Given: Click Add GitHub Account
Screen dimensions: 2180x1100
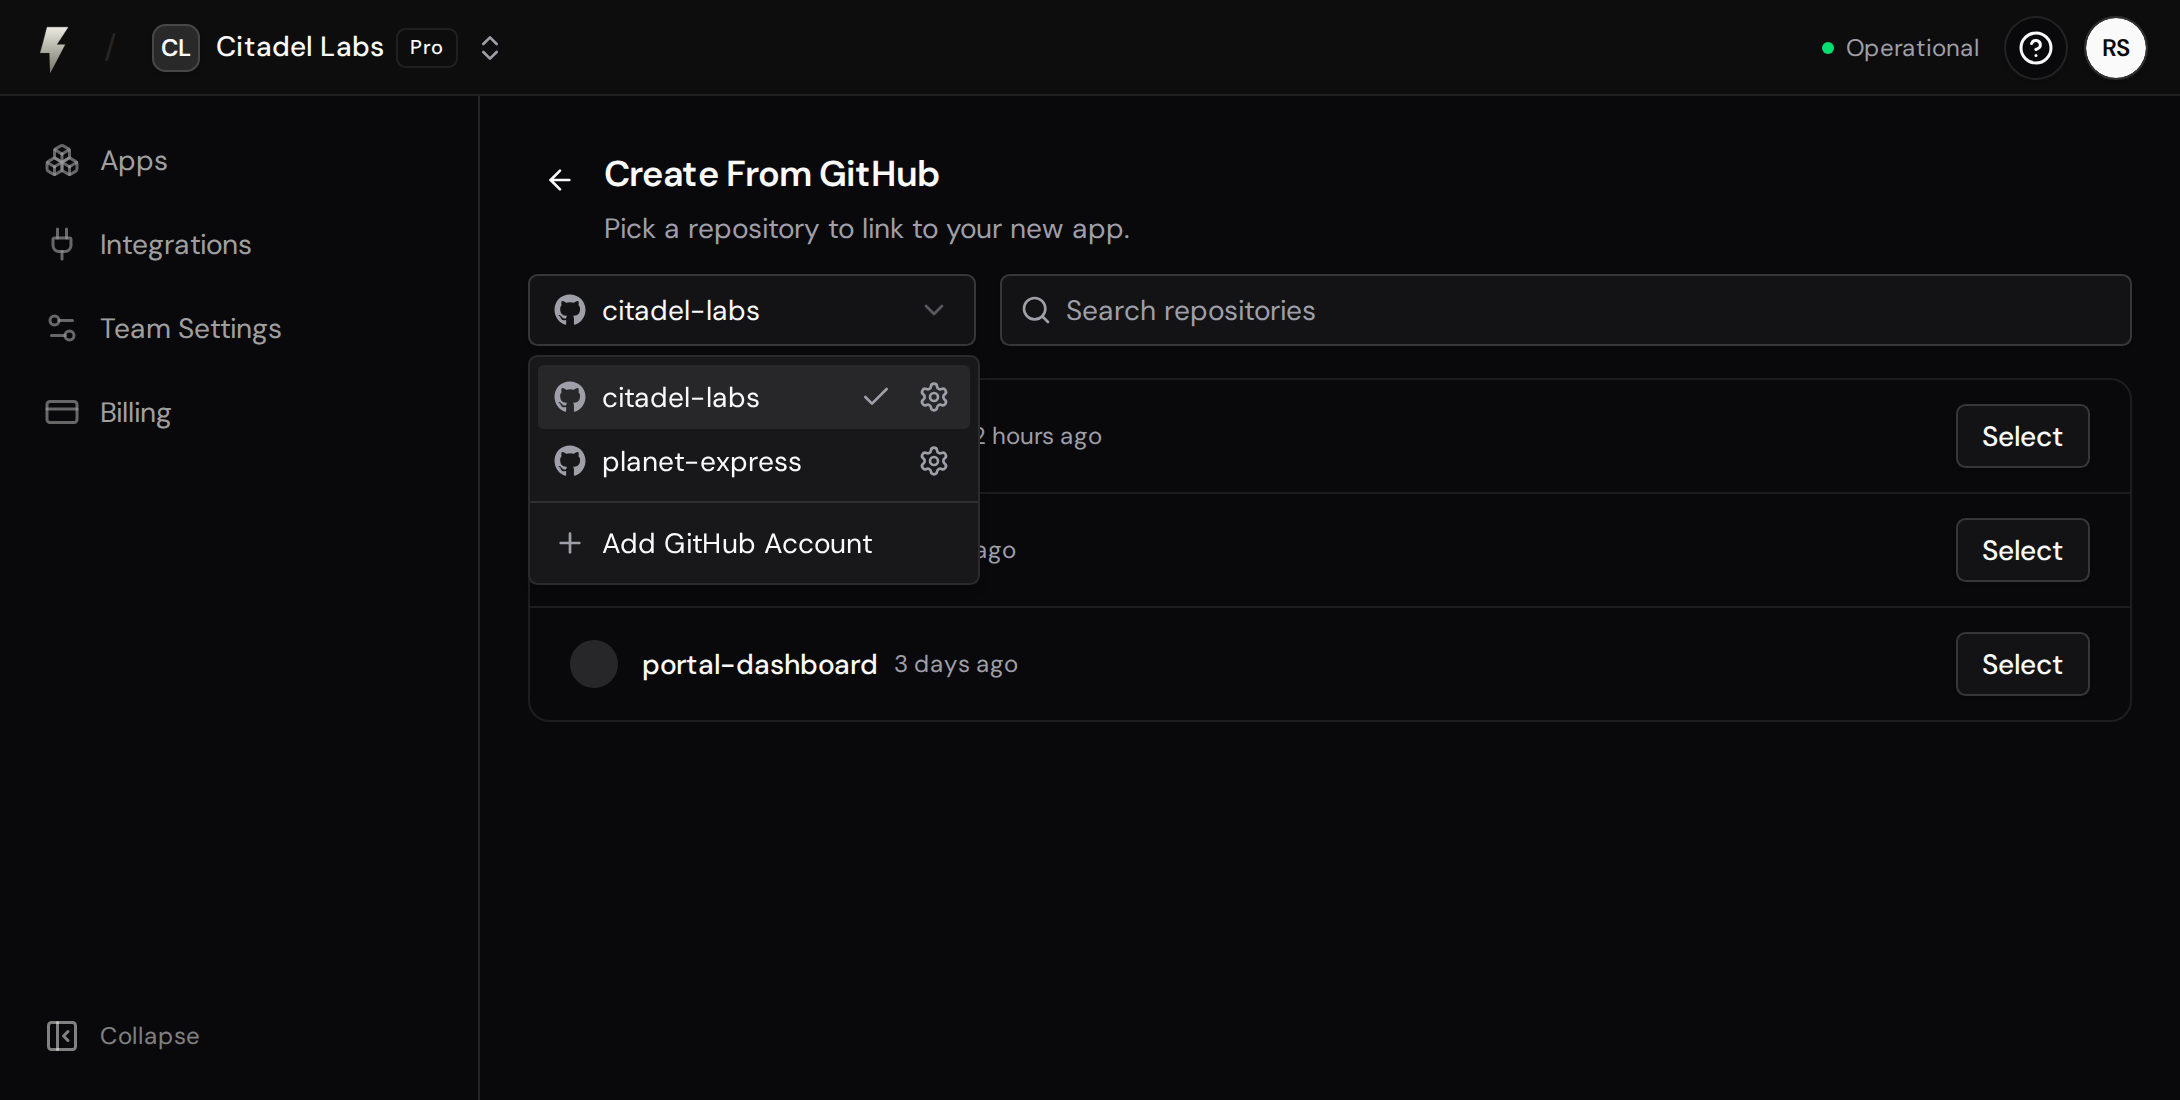Looking at the screenshot, I should tap(754, 543).
